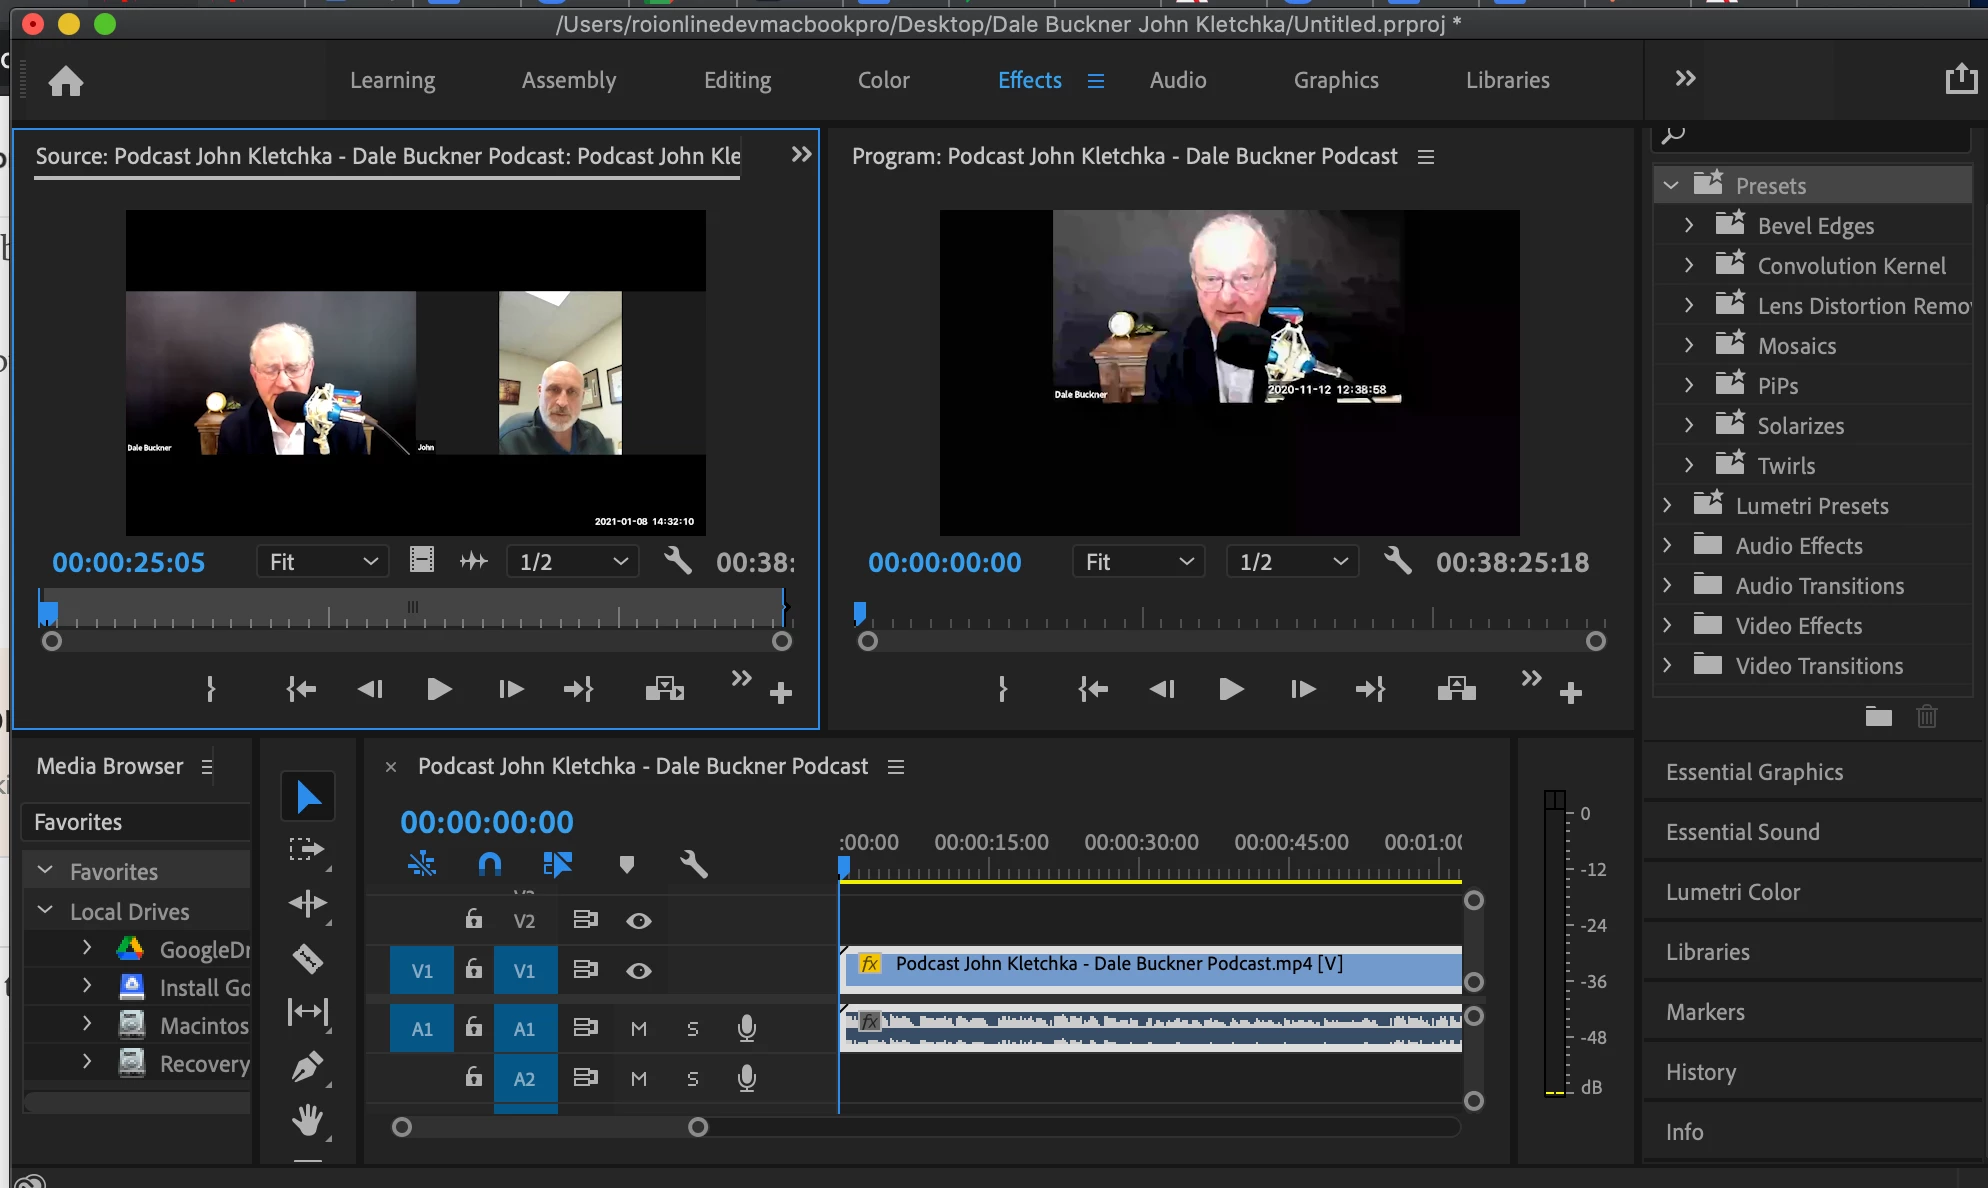Open timeline wrench display settings
The height and width of the screenshot is (1188, 1988).
click(x=693, y=864)
